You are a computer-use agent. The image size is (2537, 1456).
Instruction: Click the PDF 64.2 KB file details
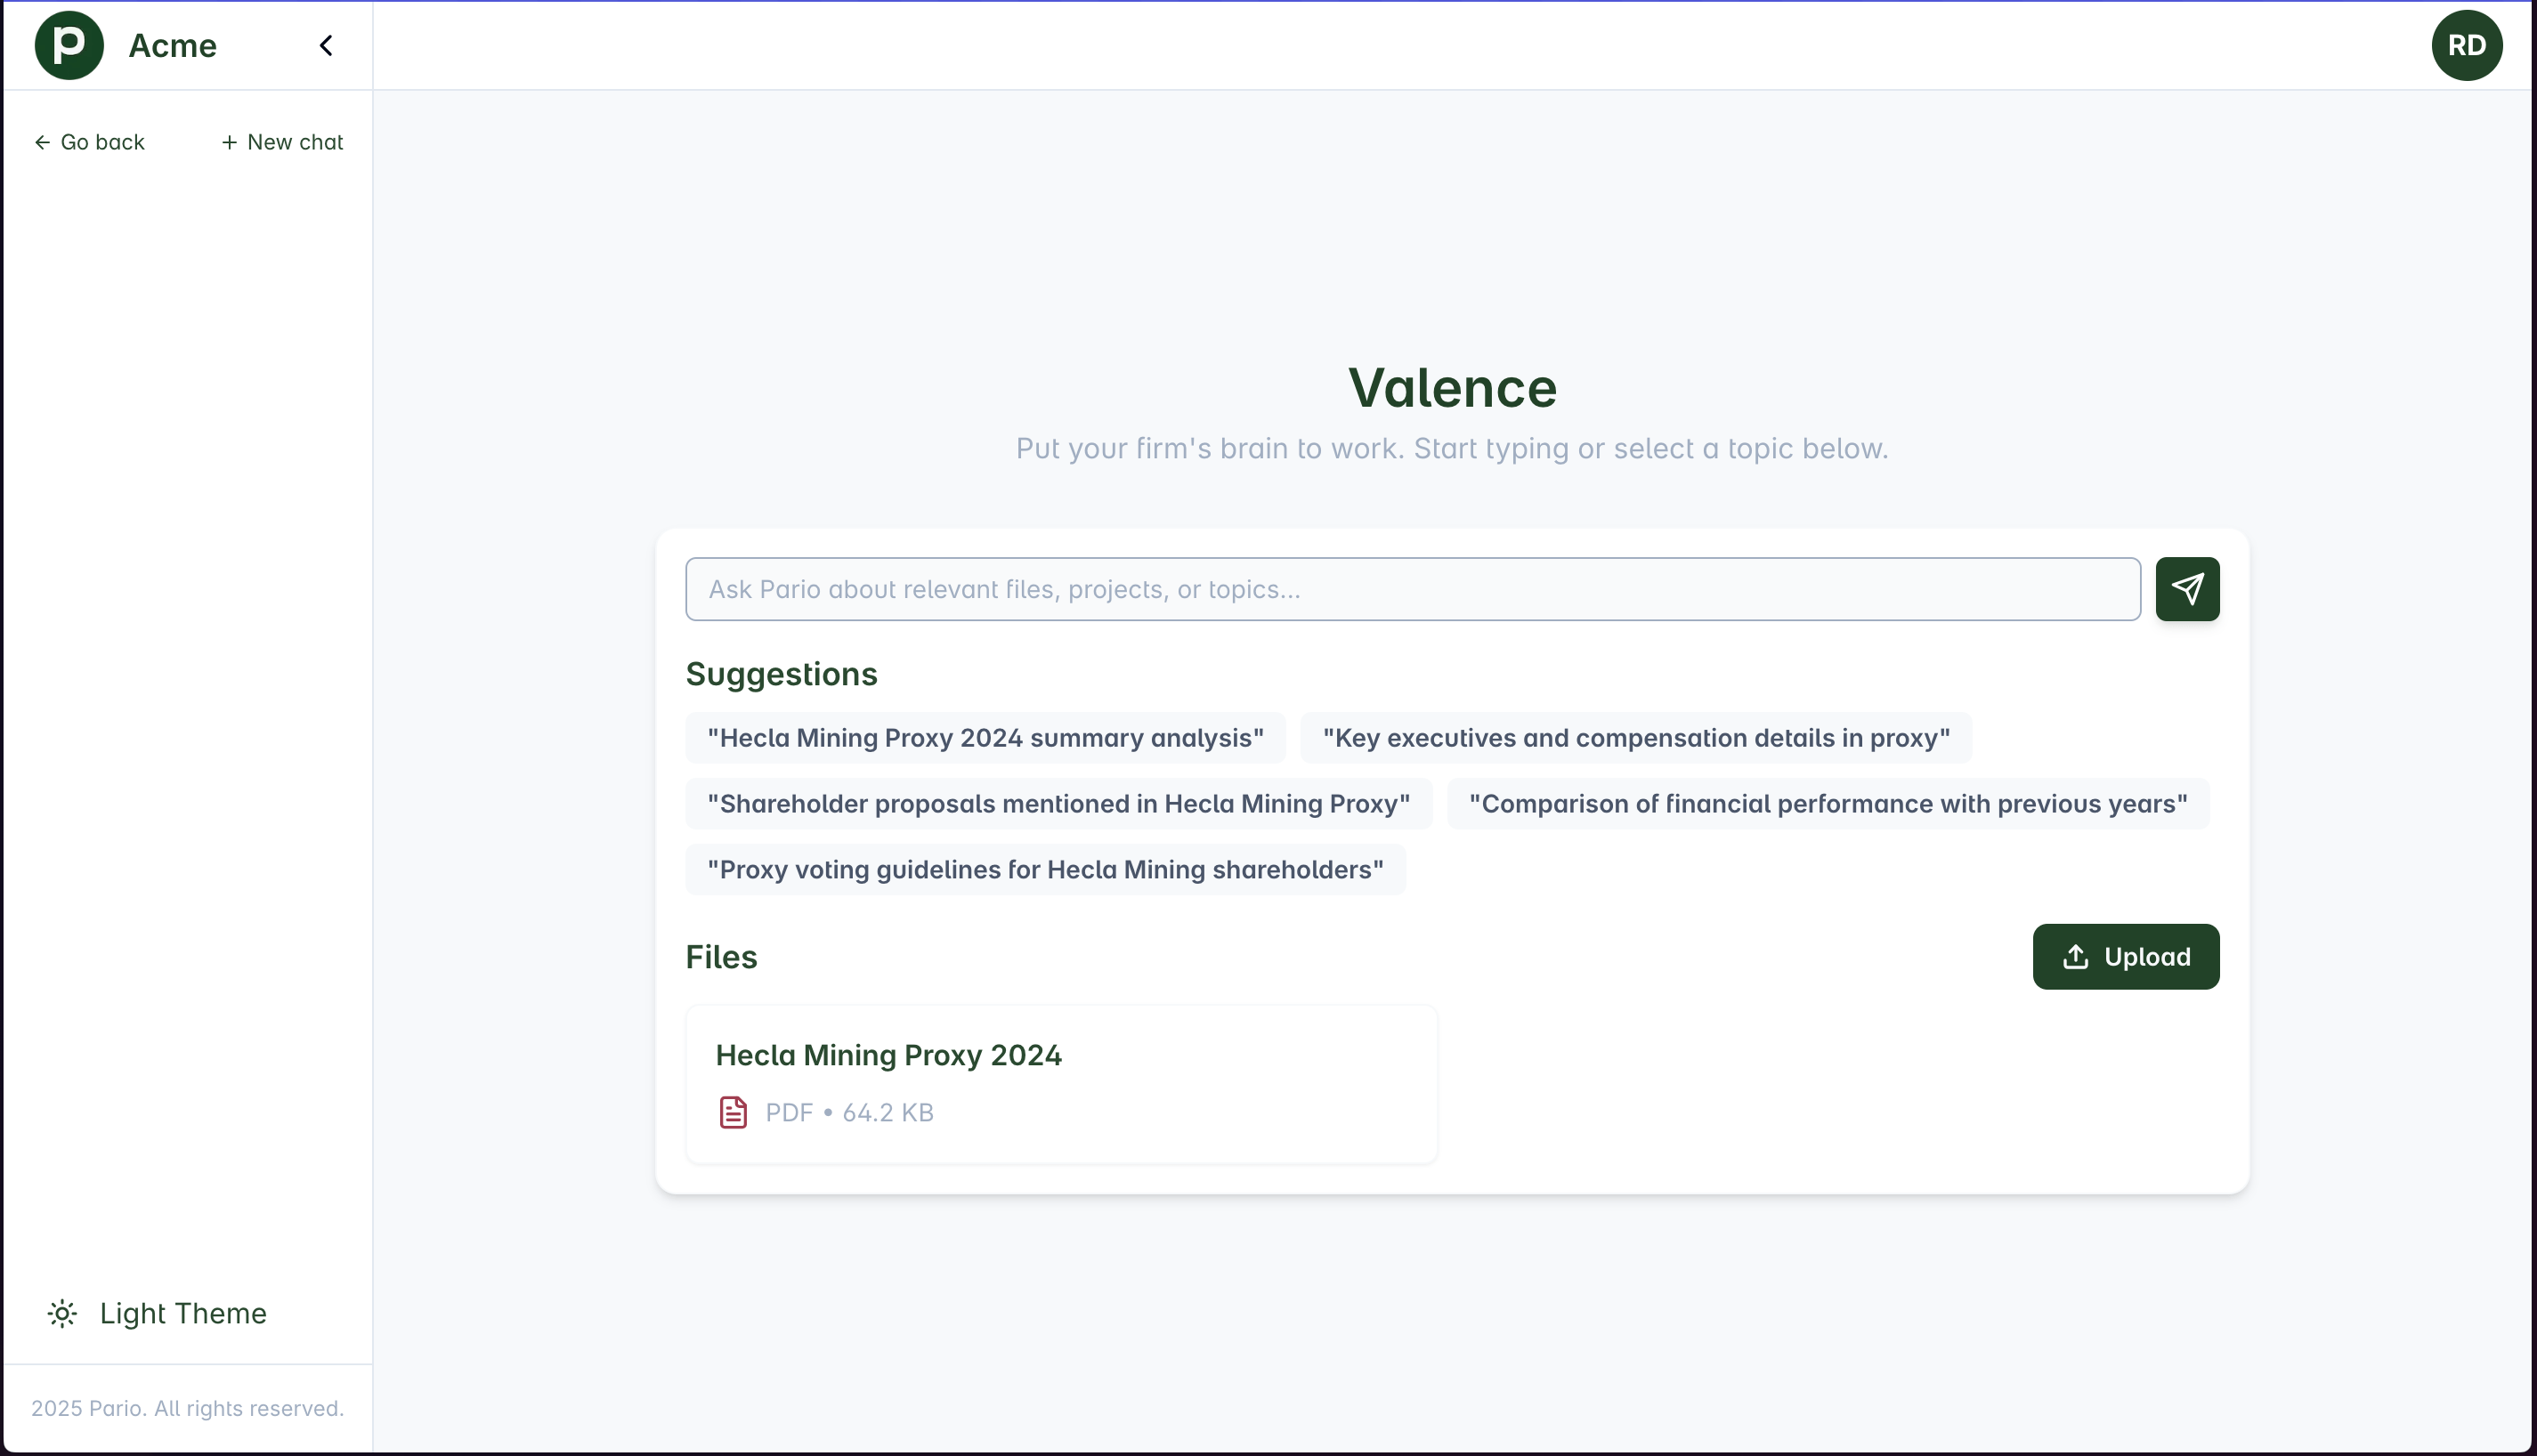coord(849,1112)
